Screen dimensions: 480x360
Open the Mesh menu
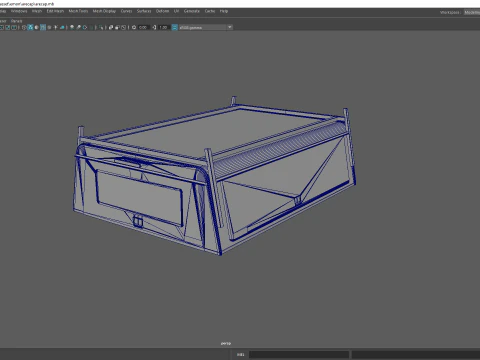pyautogui.click(x=37, y=11)
